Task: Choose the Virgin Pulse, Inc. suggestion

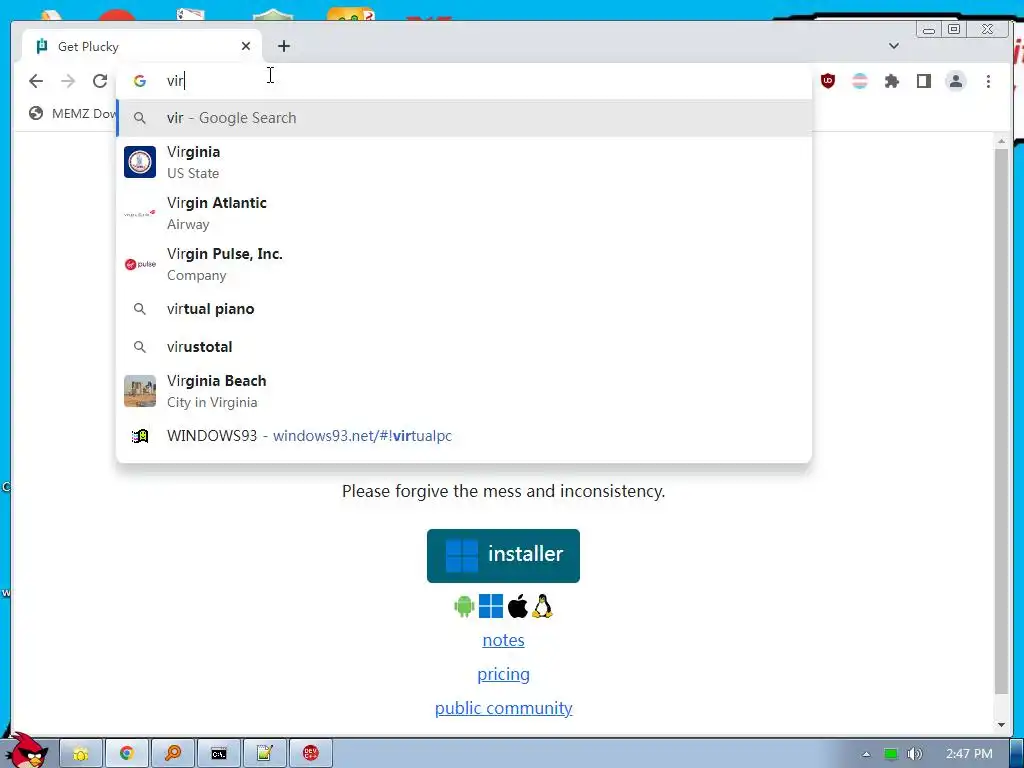Action: pyautogui.click(x=464, y=264)
